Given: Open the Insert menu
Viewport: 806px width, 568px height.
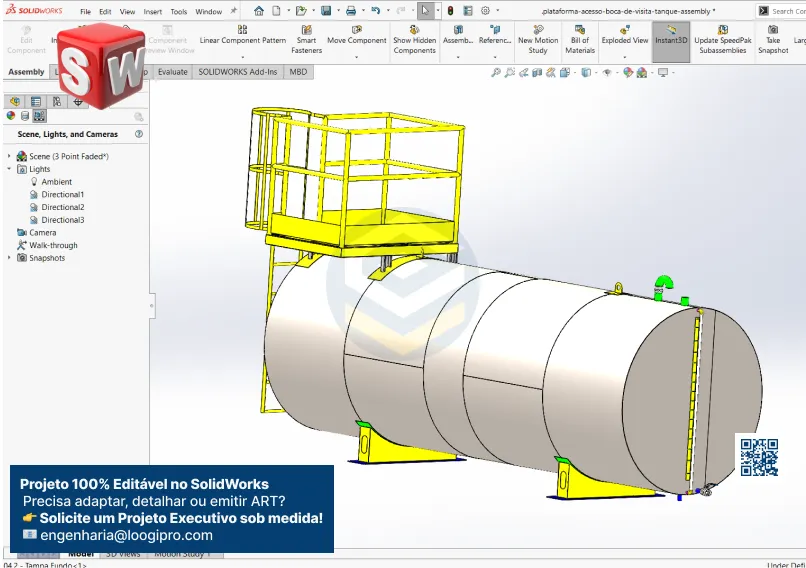Looking at the screenshot, I should click(x=153, y=12).
